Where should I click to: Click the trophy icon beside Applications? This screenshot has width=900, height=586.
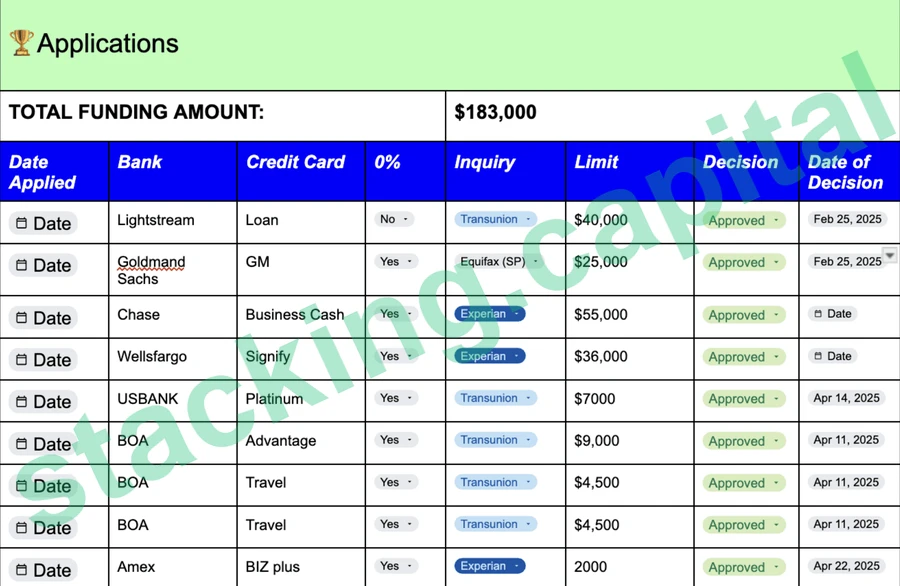pyautogui.click(x=21, y=43)
